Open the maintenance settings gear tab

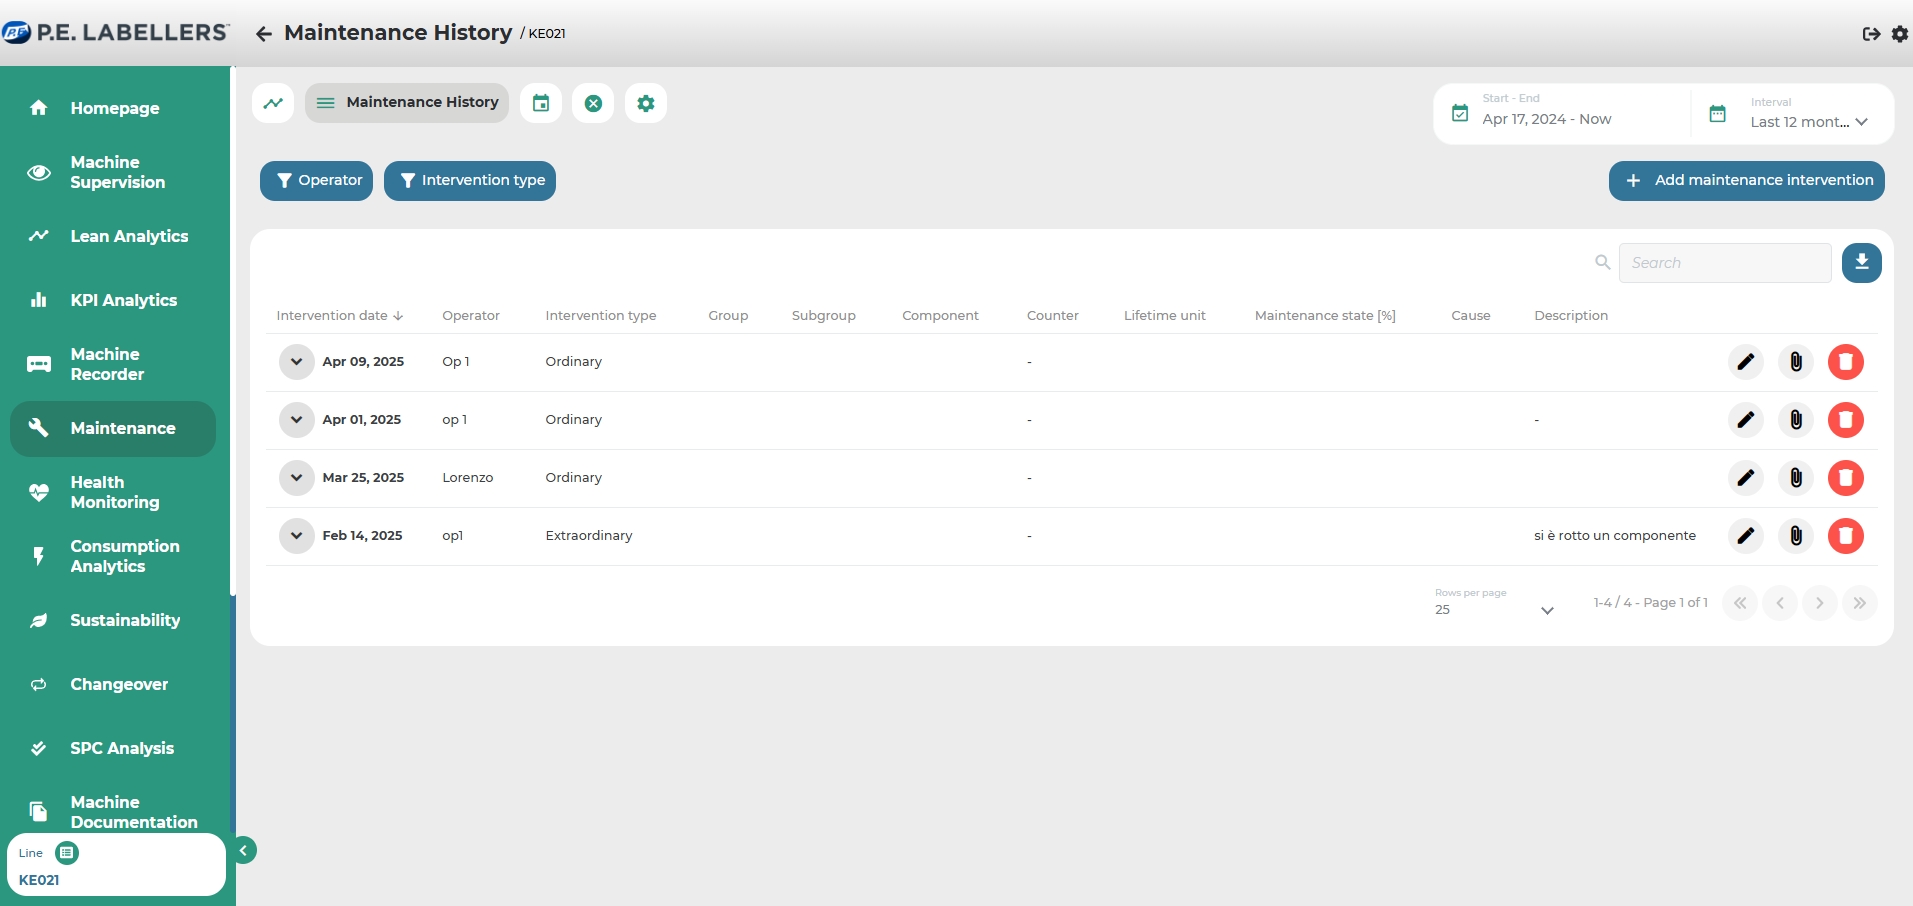tap(646, 103)
